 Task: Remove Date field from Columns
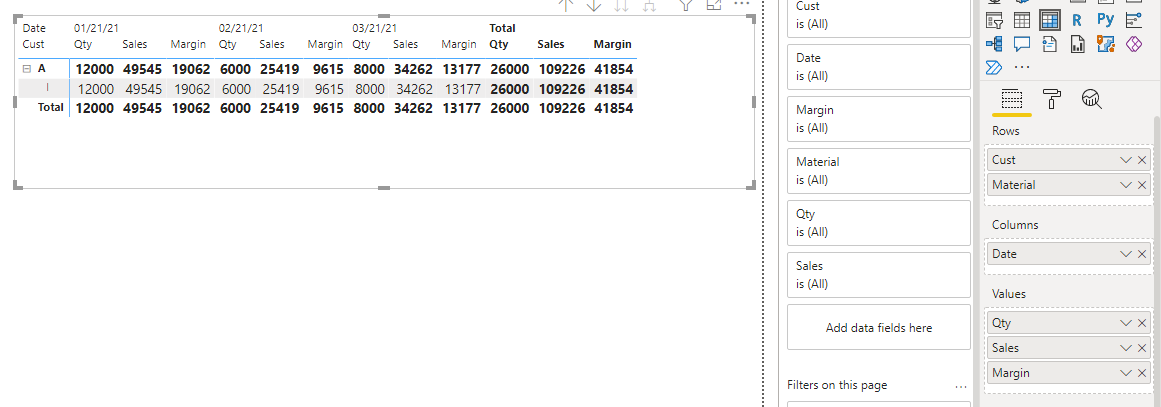1142,254
